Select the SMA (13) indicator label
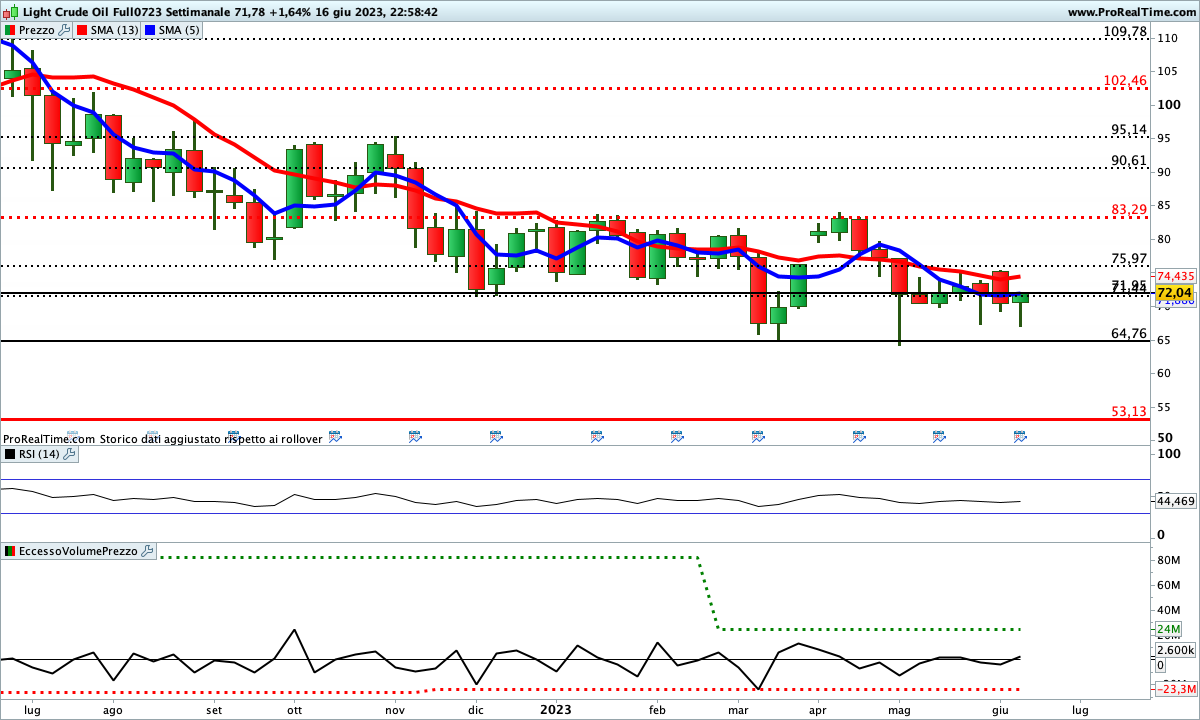The image size is (1200, 720). [115, 30]
